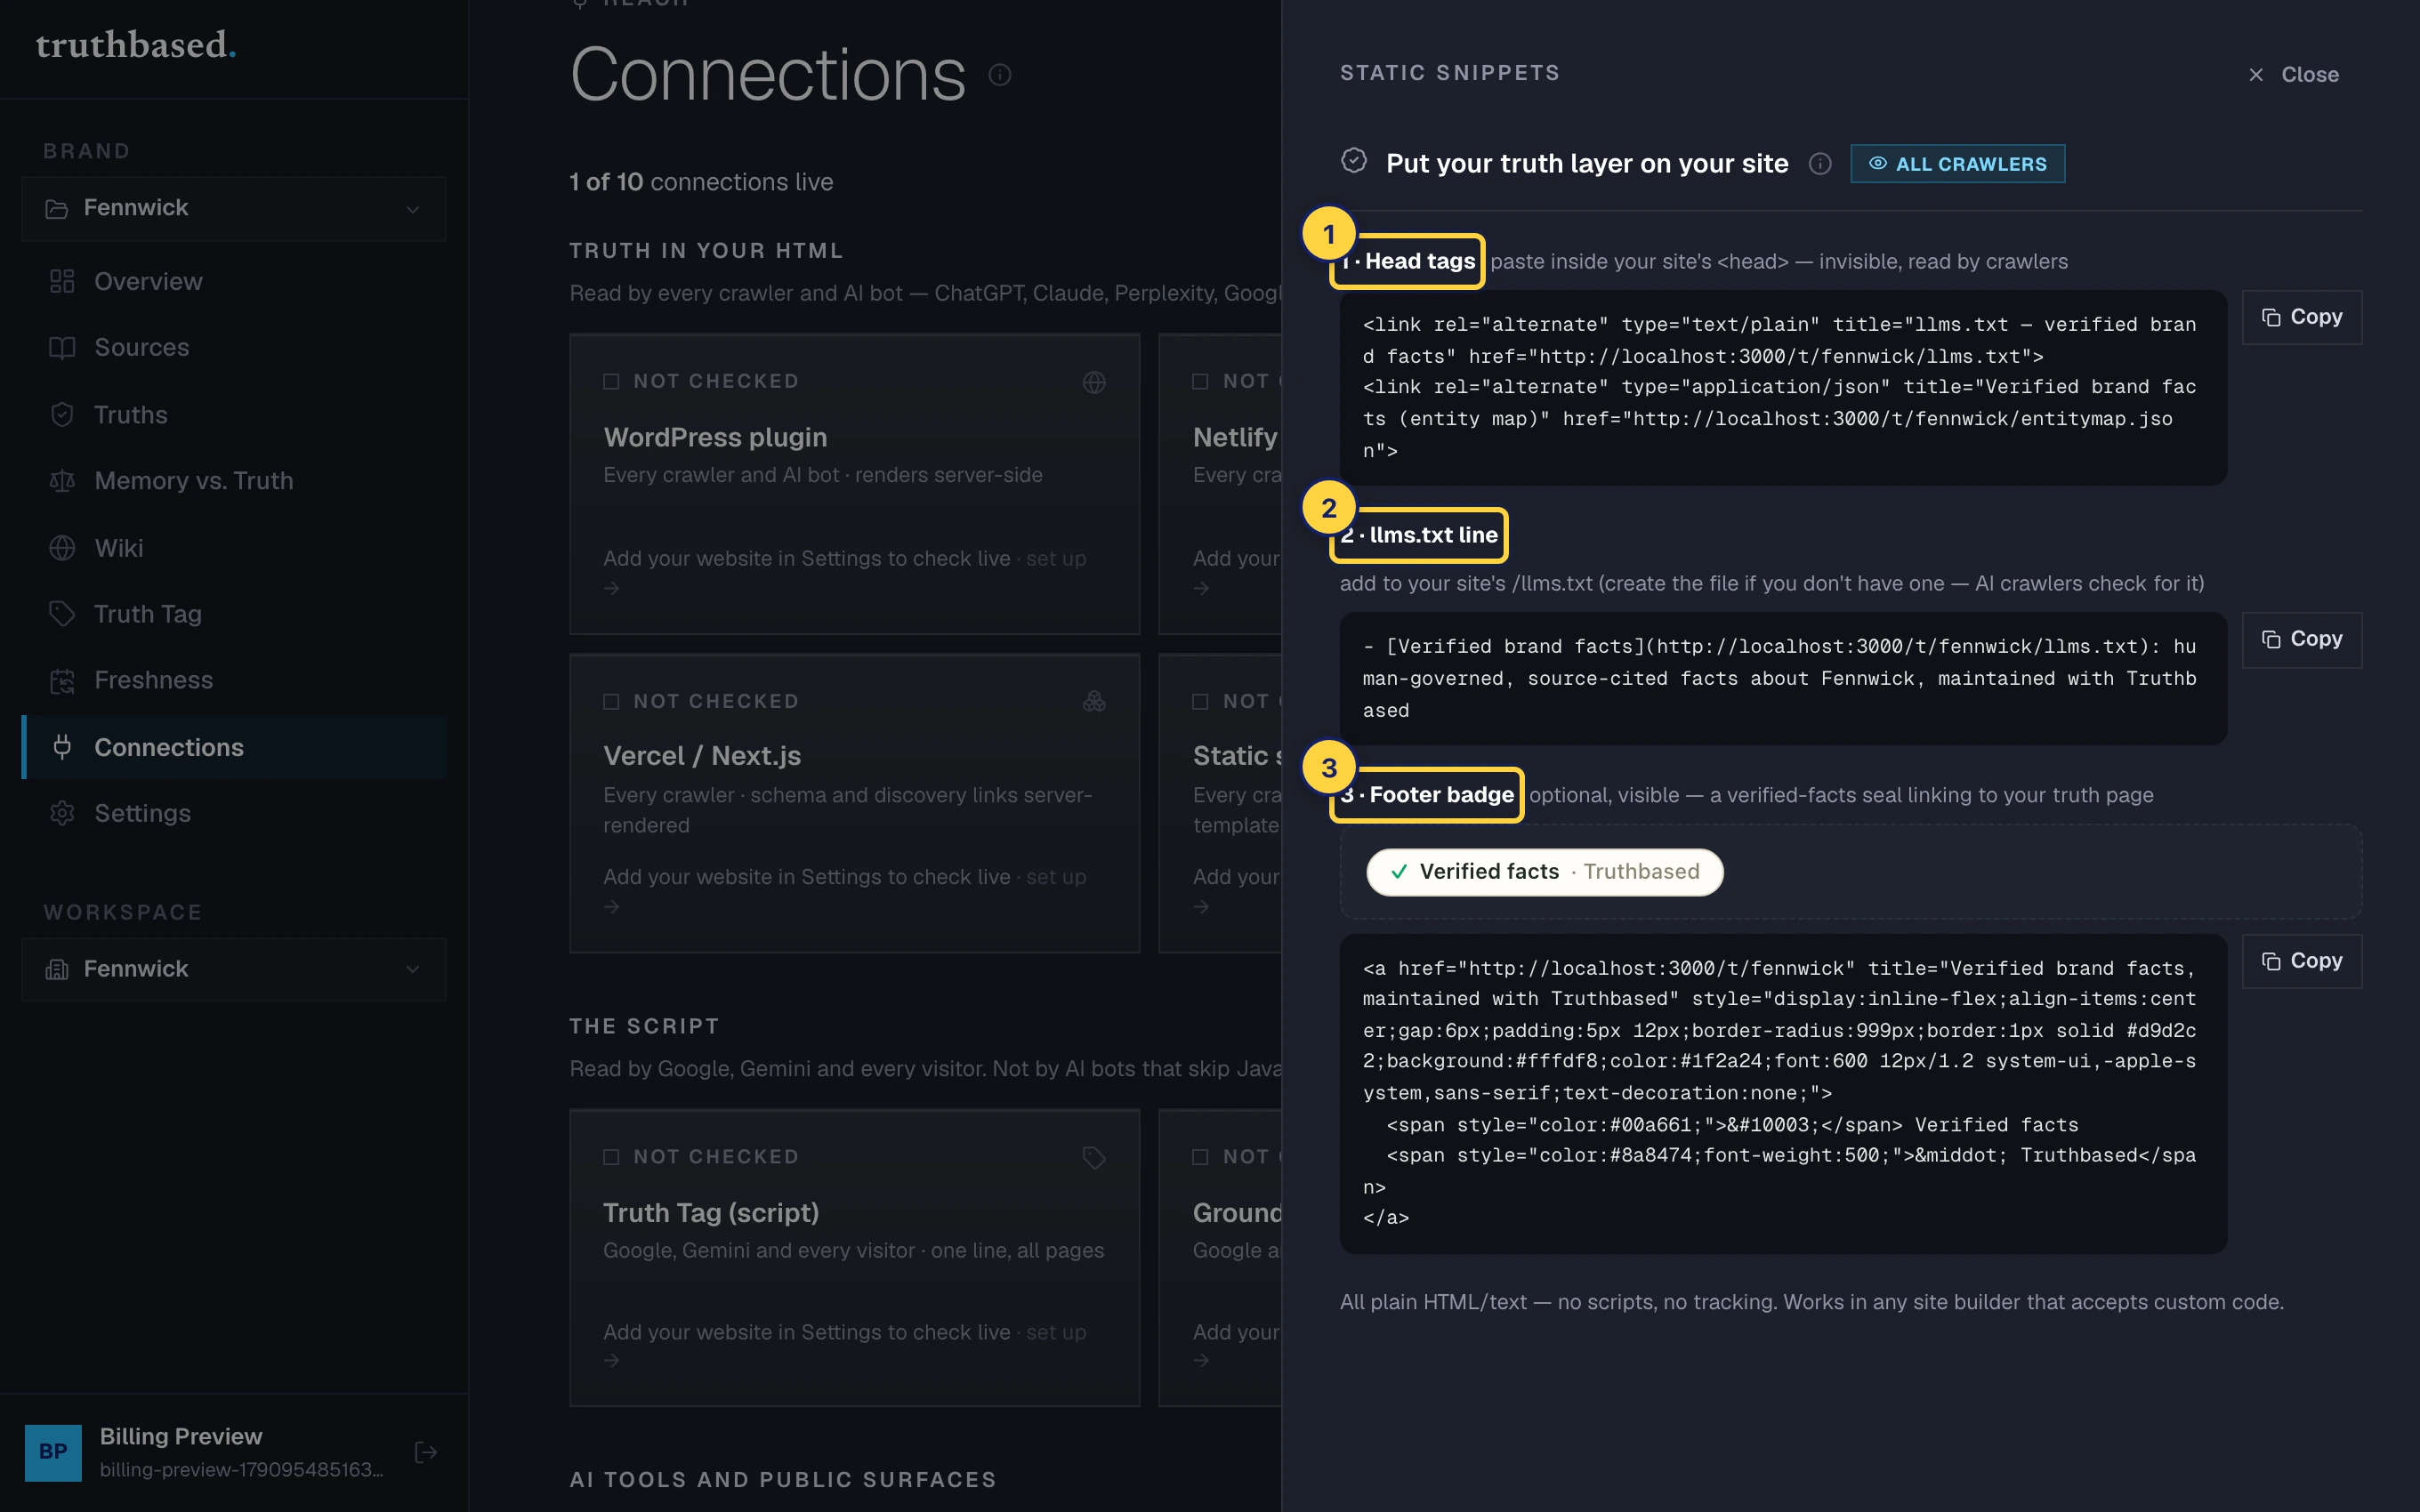Copy the Head tags snippet
Screen dimensions: 2420x1512
pos(2301,317)
